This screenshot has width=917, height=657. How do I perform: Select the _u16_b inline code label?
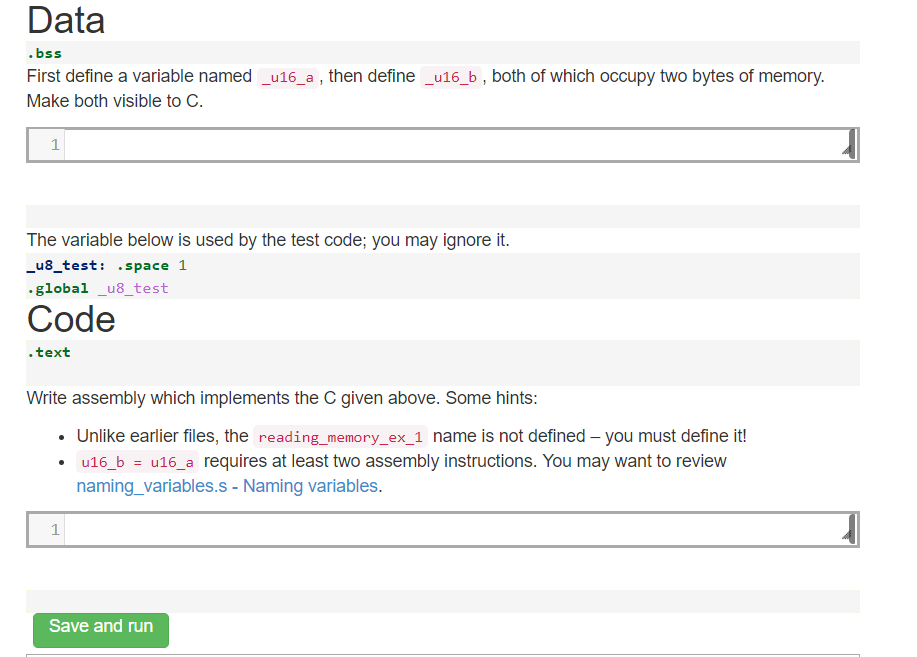(x=450, y=76)
